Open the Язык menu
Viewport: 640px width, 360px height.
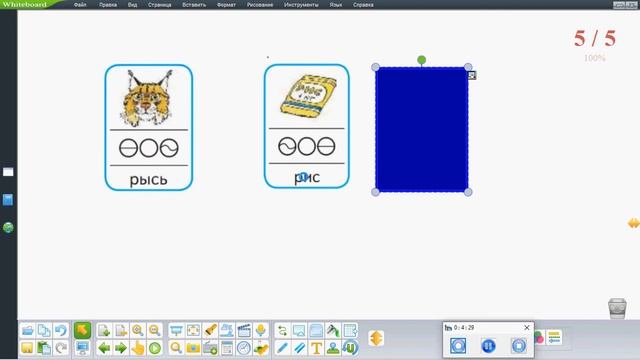[336, 5]
